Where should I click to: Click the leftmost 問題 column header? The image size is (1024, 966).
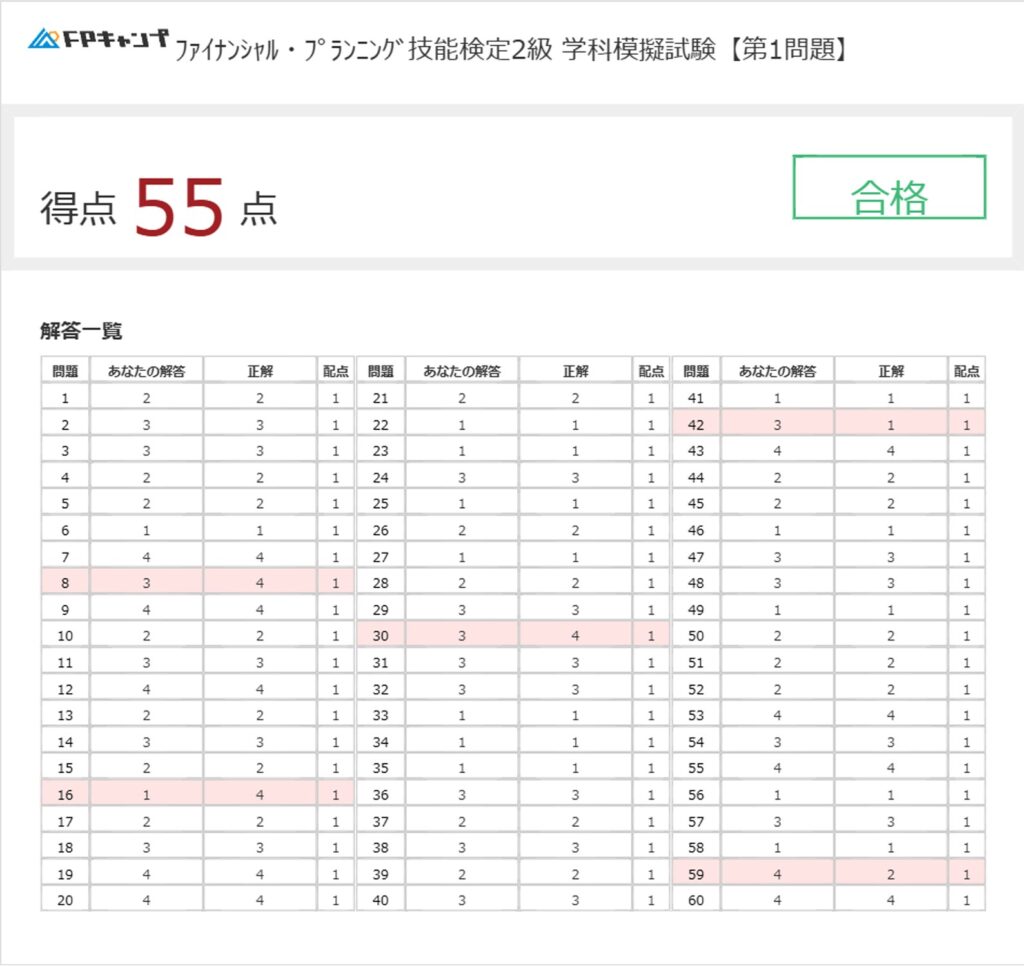[x=65, y=371]
